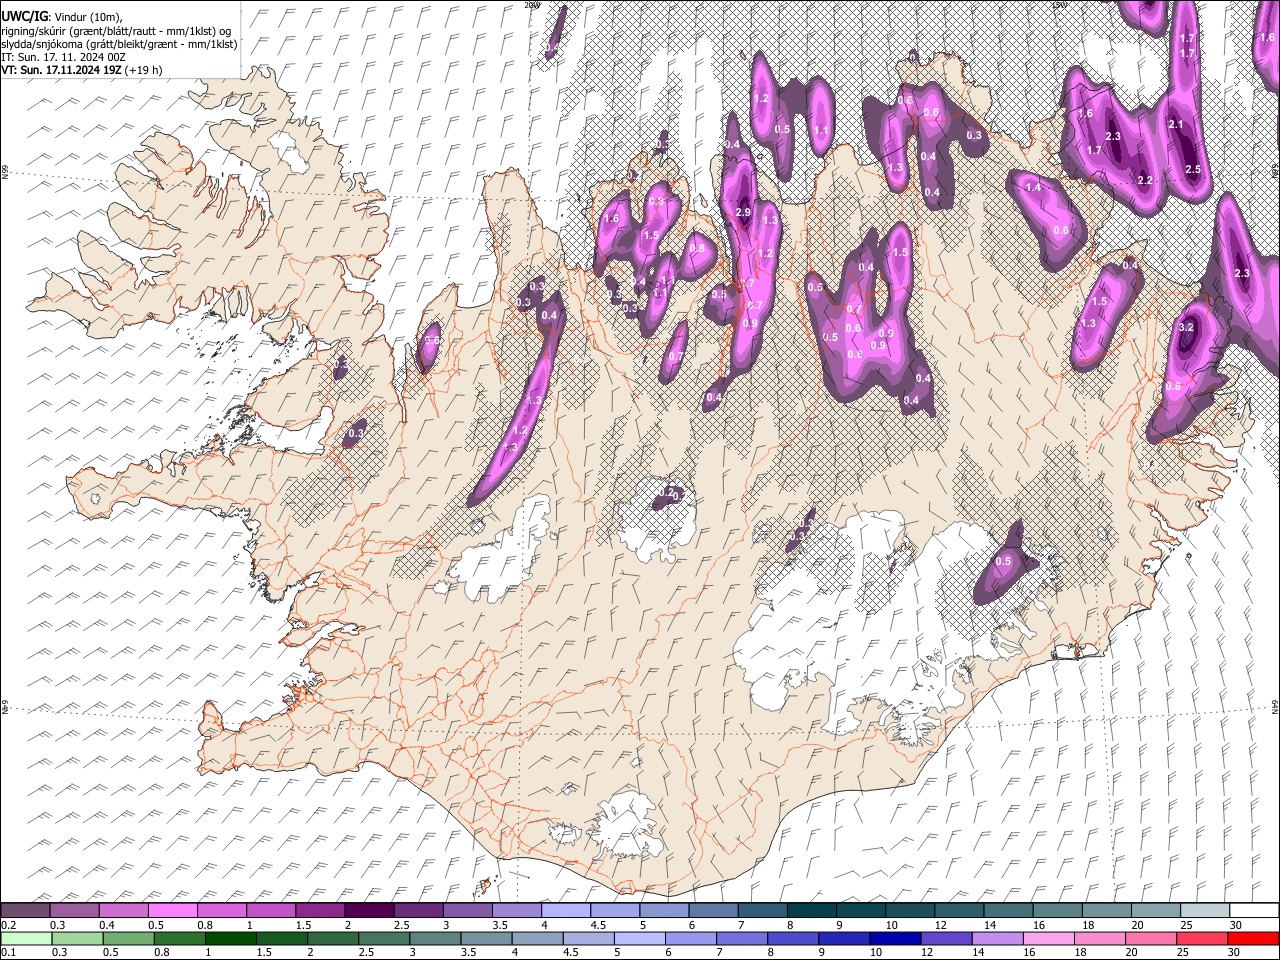
Task: Click the pale green swatch after 0.1, lower legend
Action: click(25, 939)
